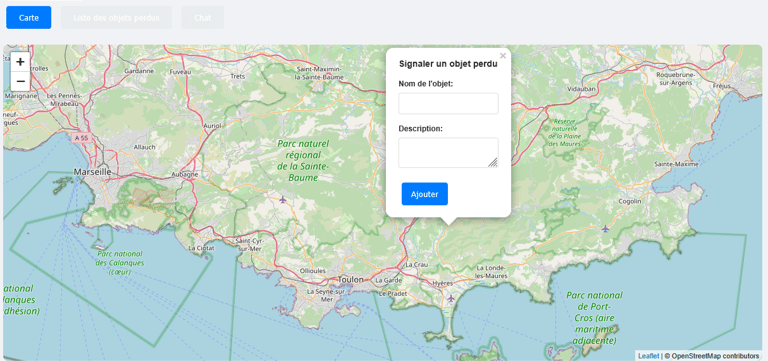Click the Roquebrune-sur-Argens label
The height and width of the screenshot is (361, 768).
675,79
